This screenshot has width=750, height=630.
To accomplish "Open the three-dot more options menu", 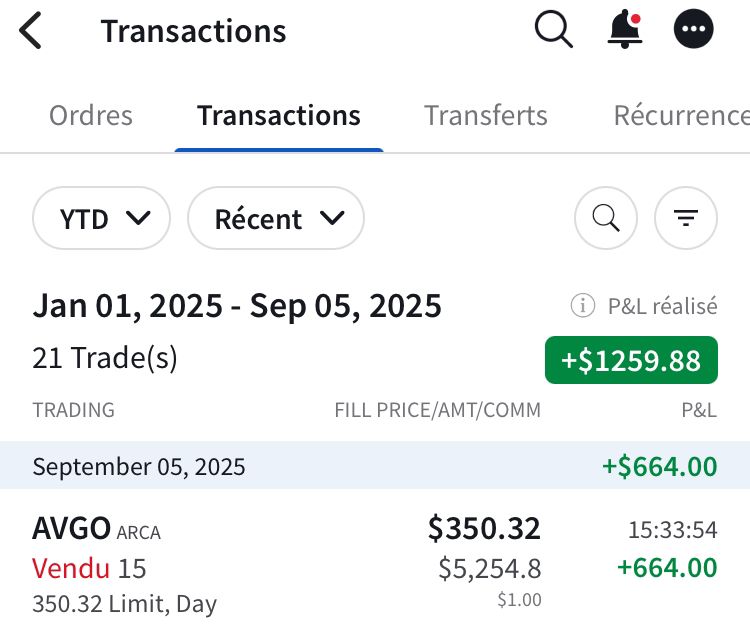I will (694, 30).
